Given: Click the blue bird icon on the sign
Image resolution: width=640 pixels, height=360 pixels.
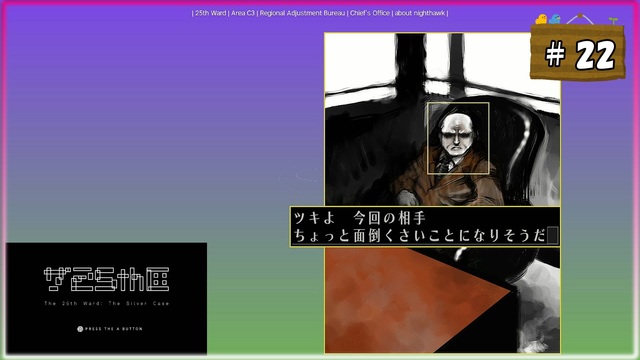Looking at the screenshot, I should click(x=554, y=19).
